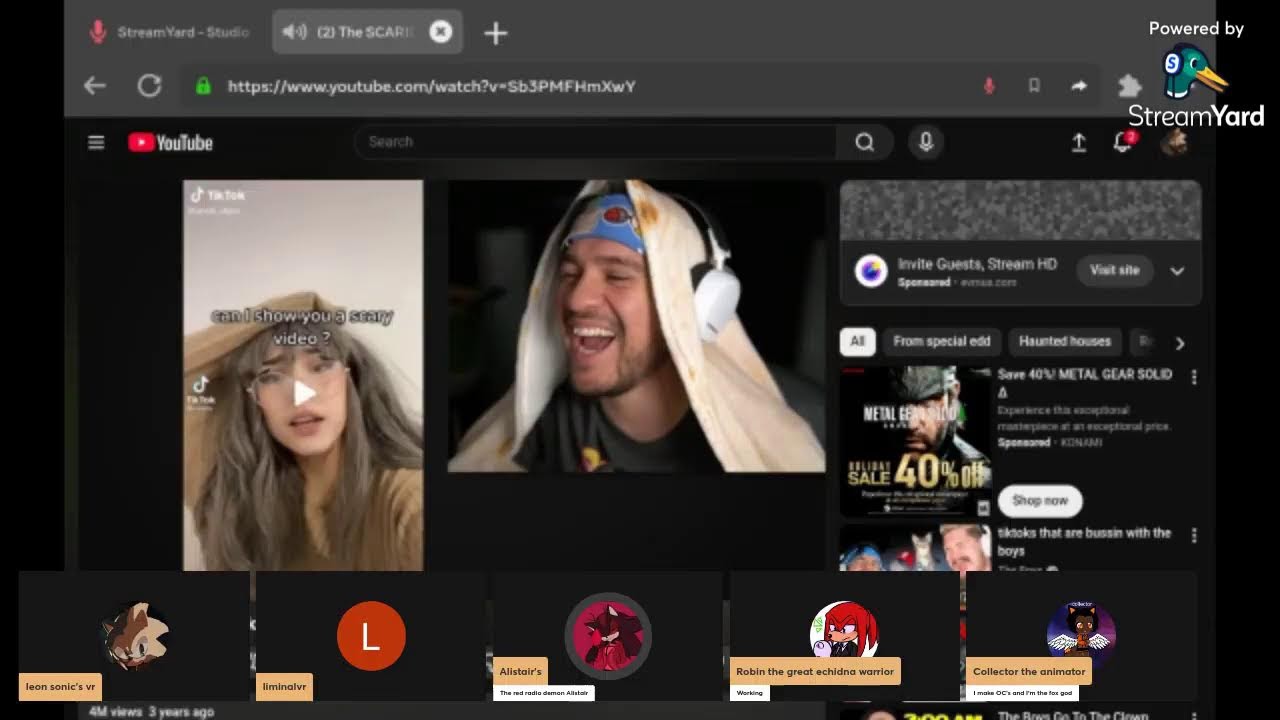Viewport: 1280px width, 720px height.
Task: Click the ad profile circle icon
Action: [x=871, y=271]
